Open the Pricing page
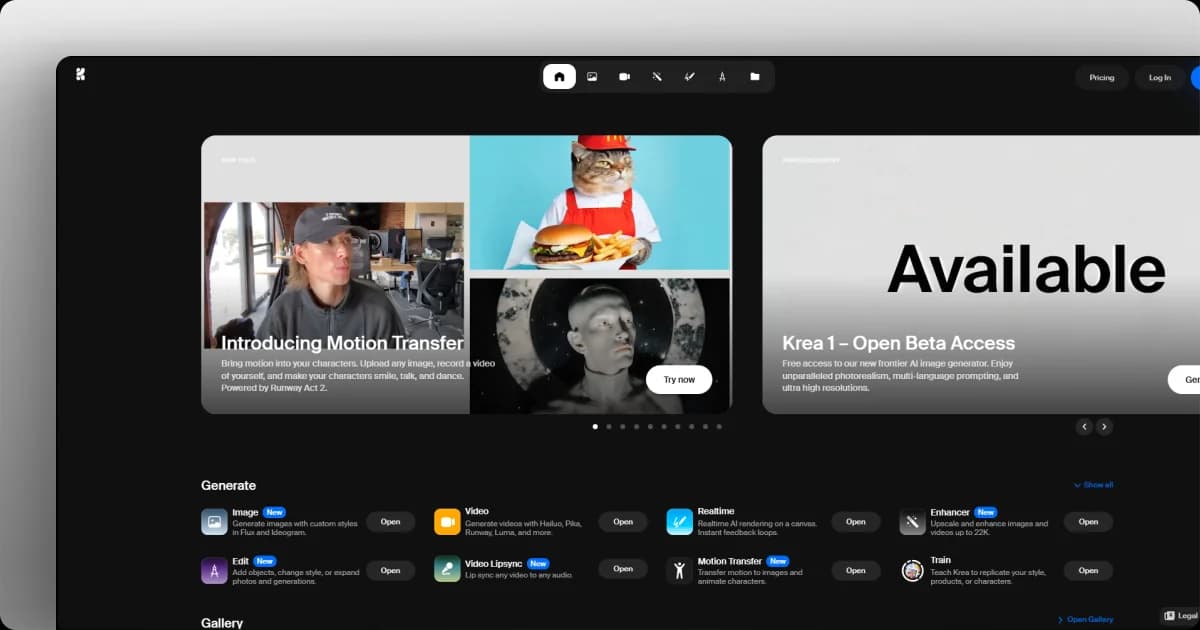 1102,77
